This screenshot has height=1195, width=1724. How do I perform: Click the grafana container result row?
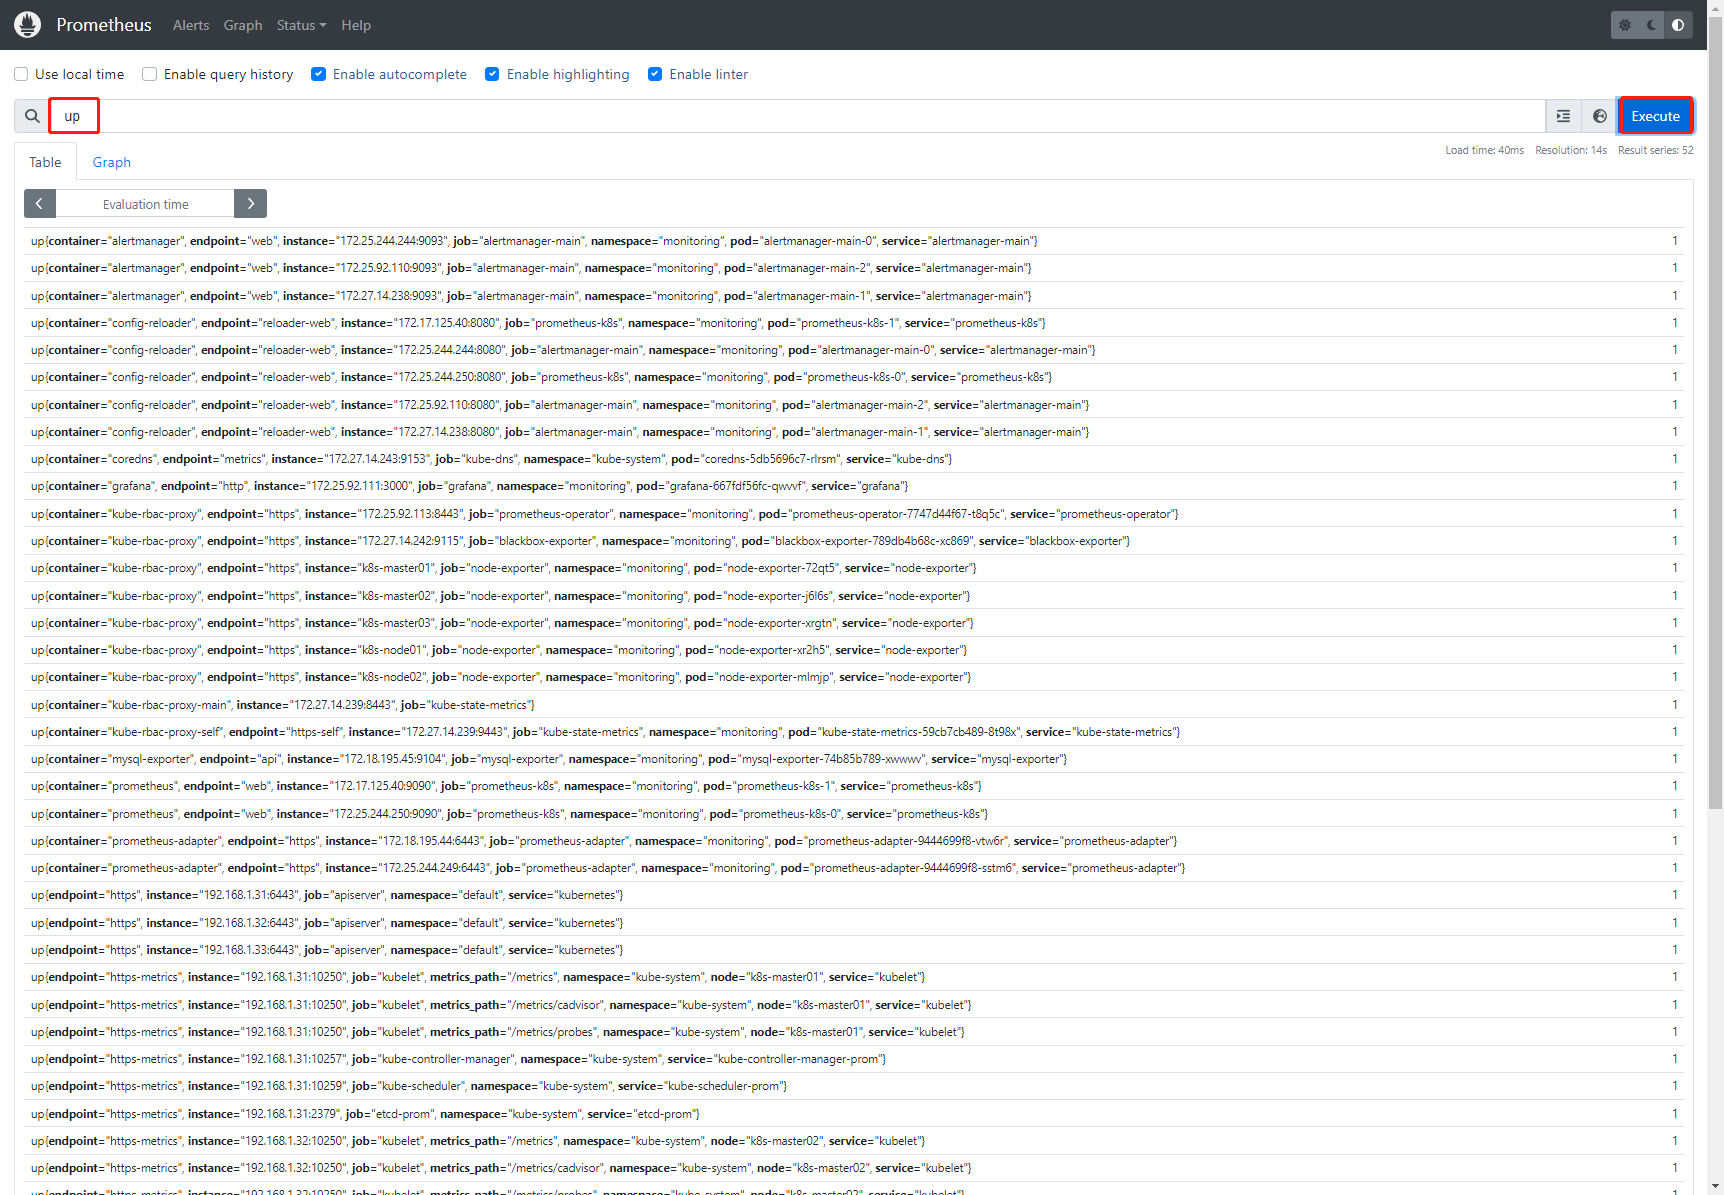point(854,486)
